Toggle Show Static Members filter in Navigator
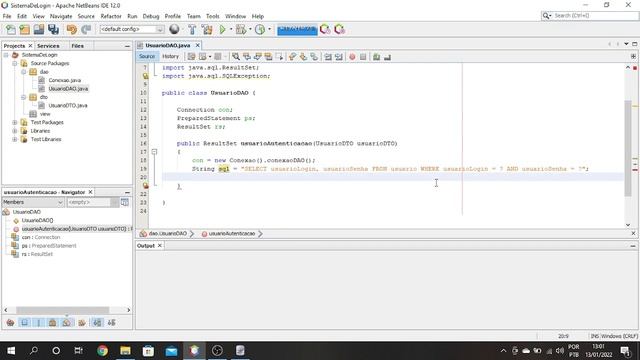The image size is (640, 360). (x=39, y=323)
